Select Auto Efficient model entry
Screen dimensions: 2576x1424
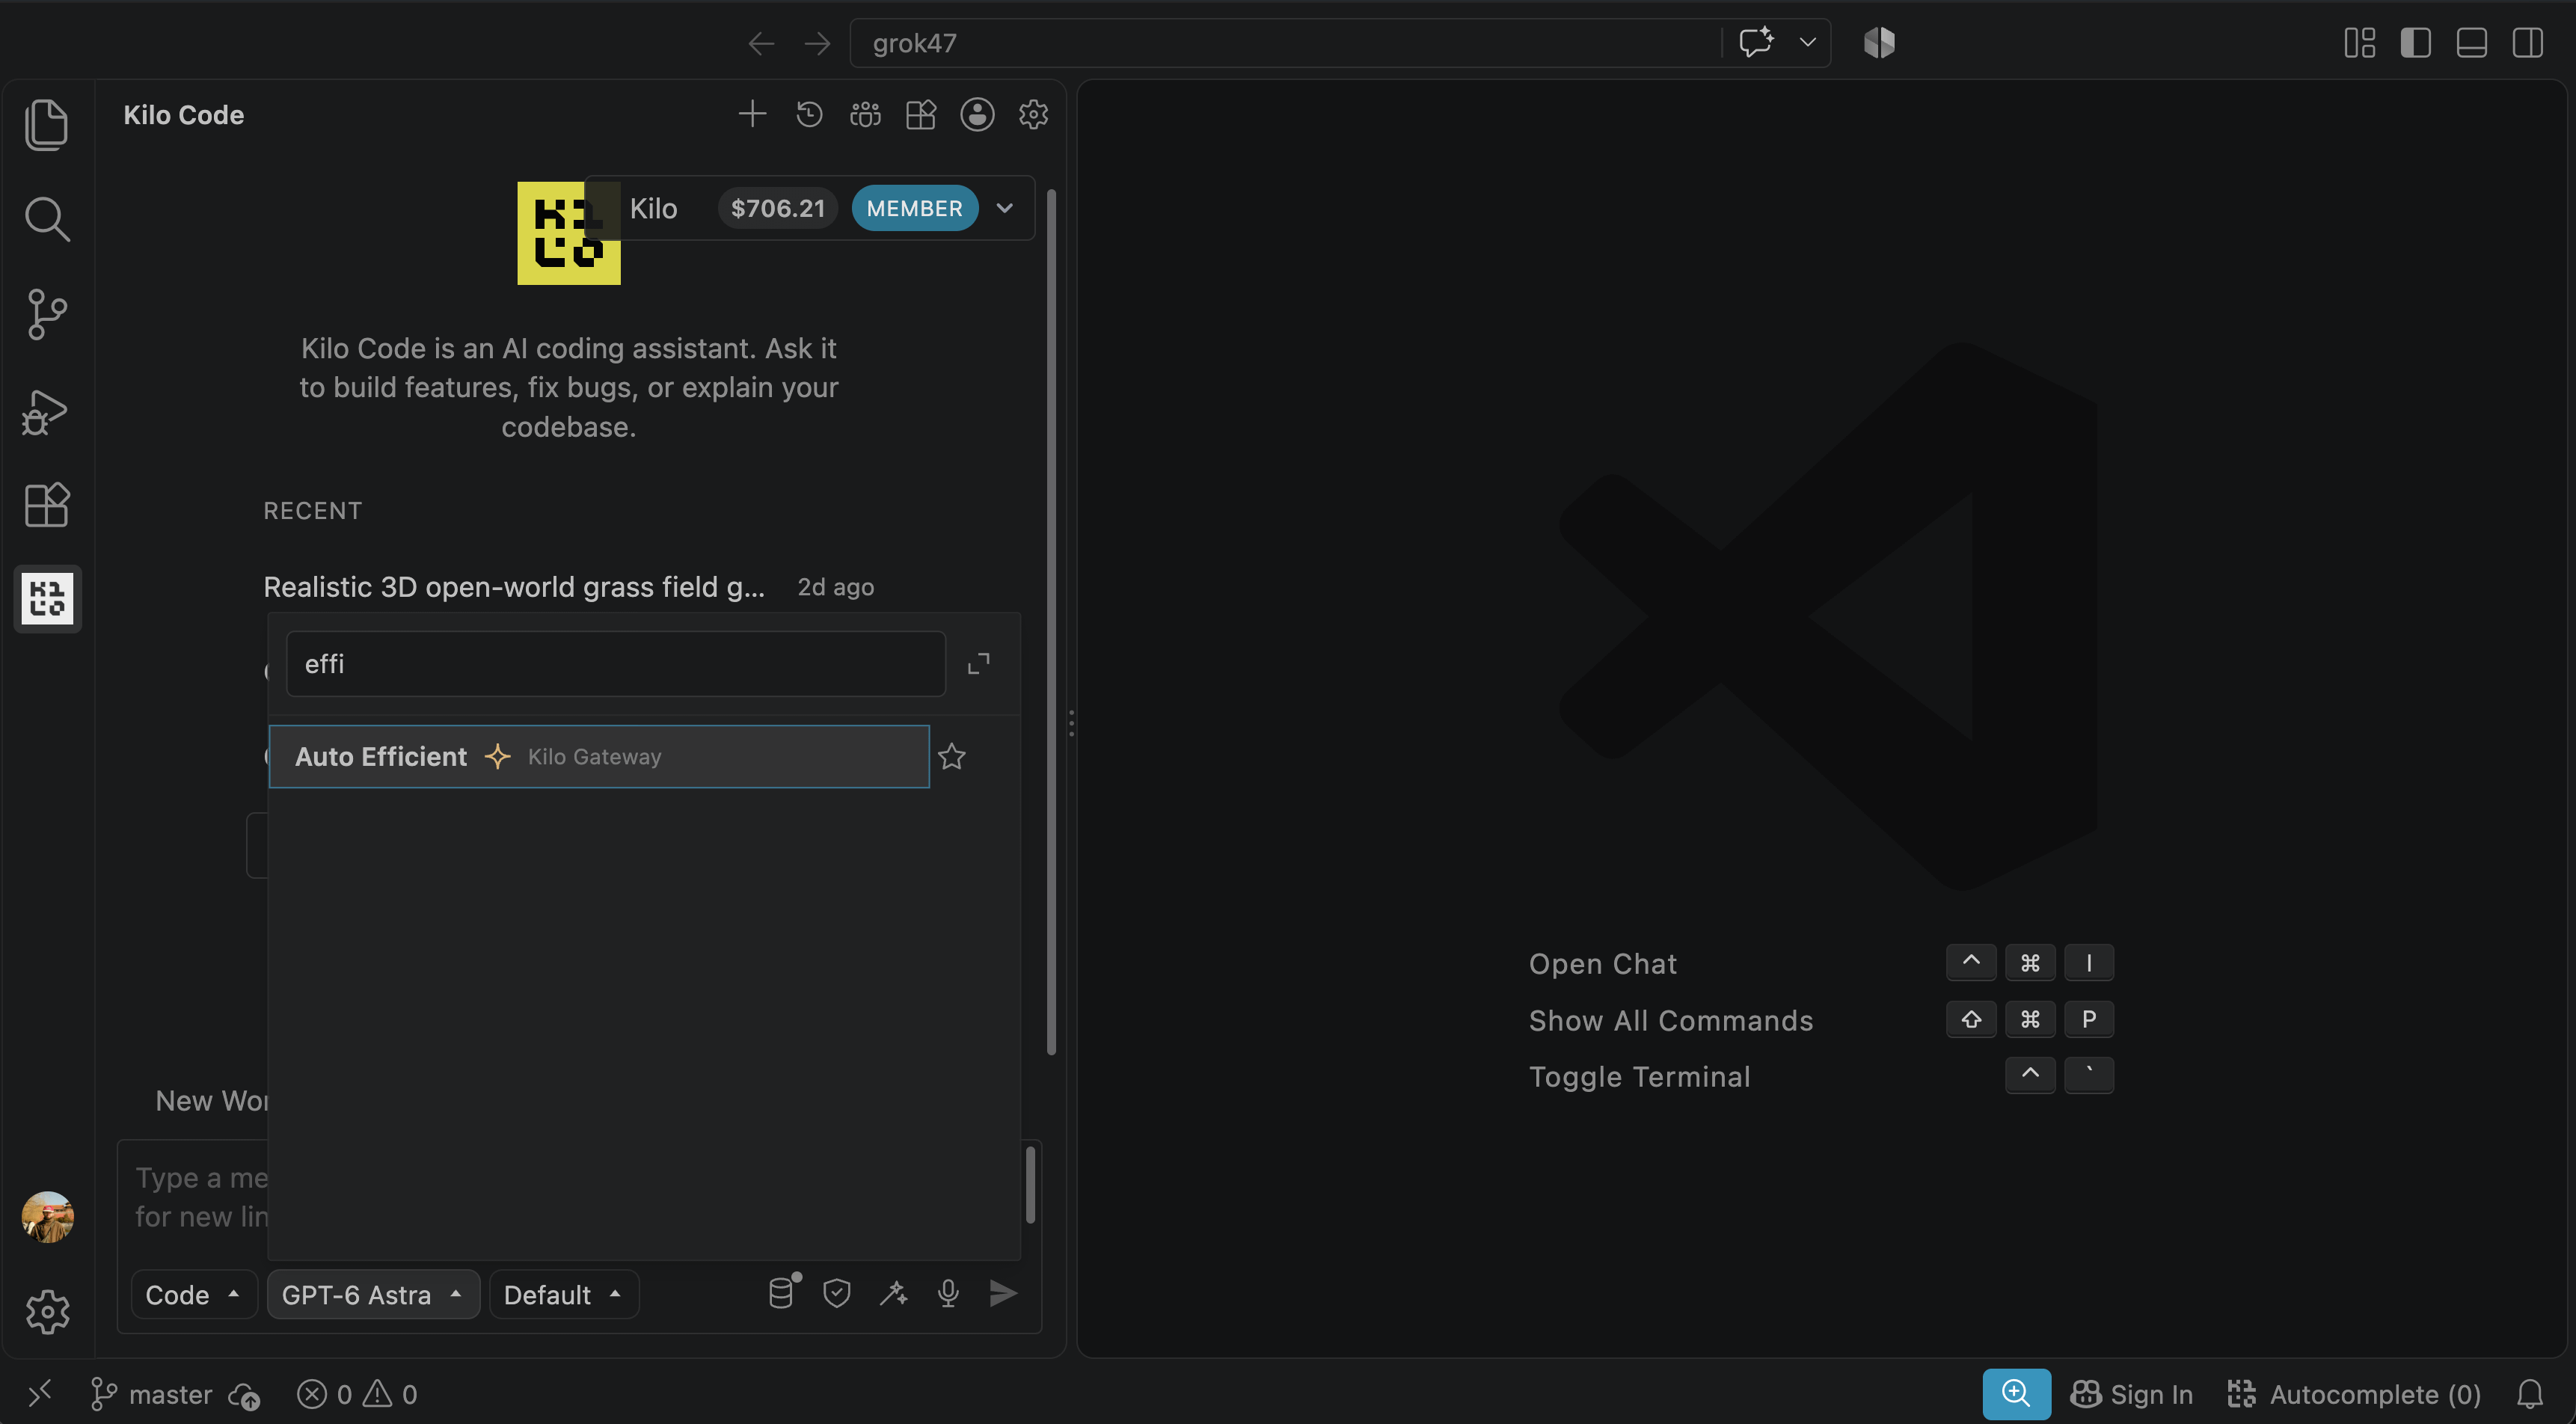[599, 756]
